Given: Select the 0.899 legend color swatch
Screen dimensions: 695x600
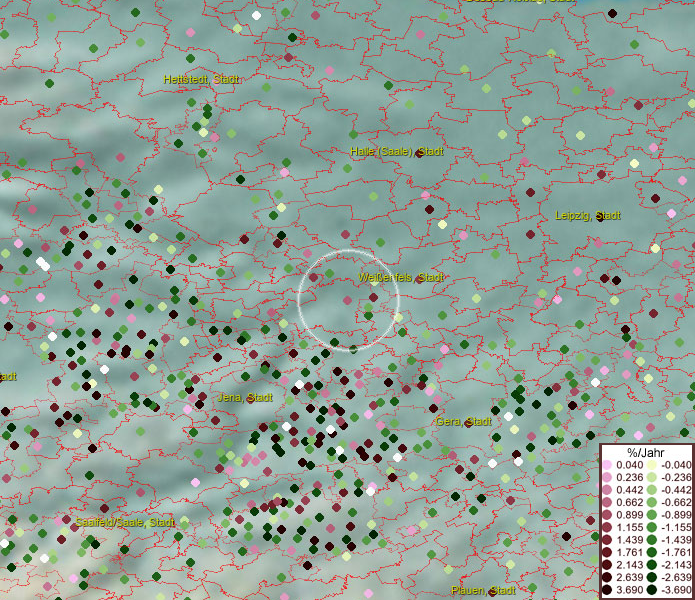Looking at the screenshot, I should click(607, 515).
